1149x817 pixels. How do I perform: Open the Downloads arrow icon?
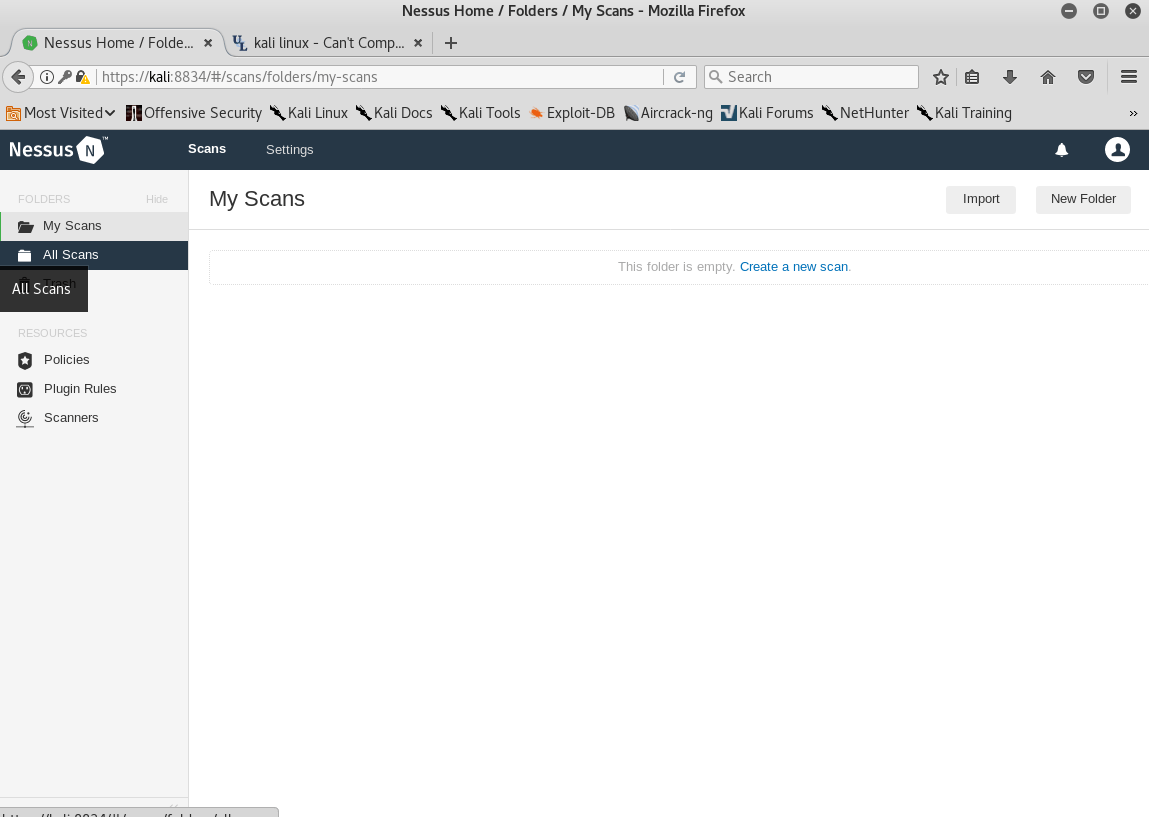[1010, 76]
